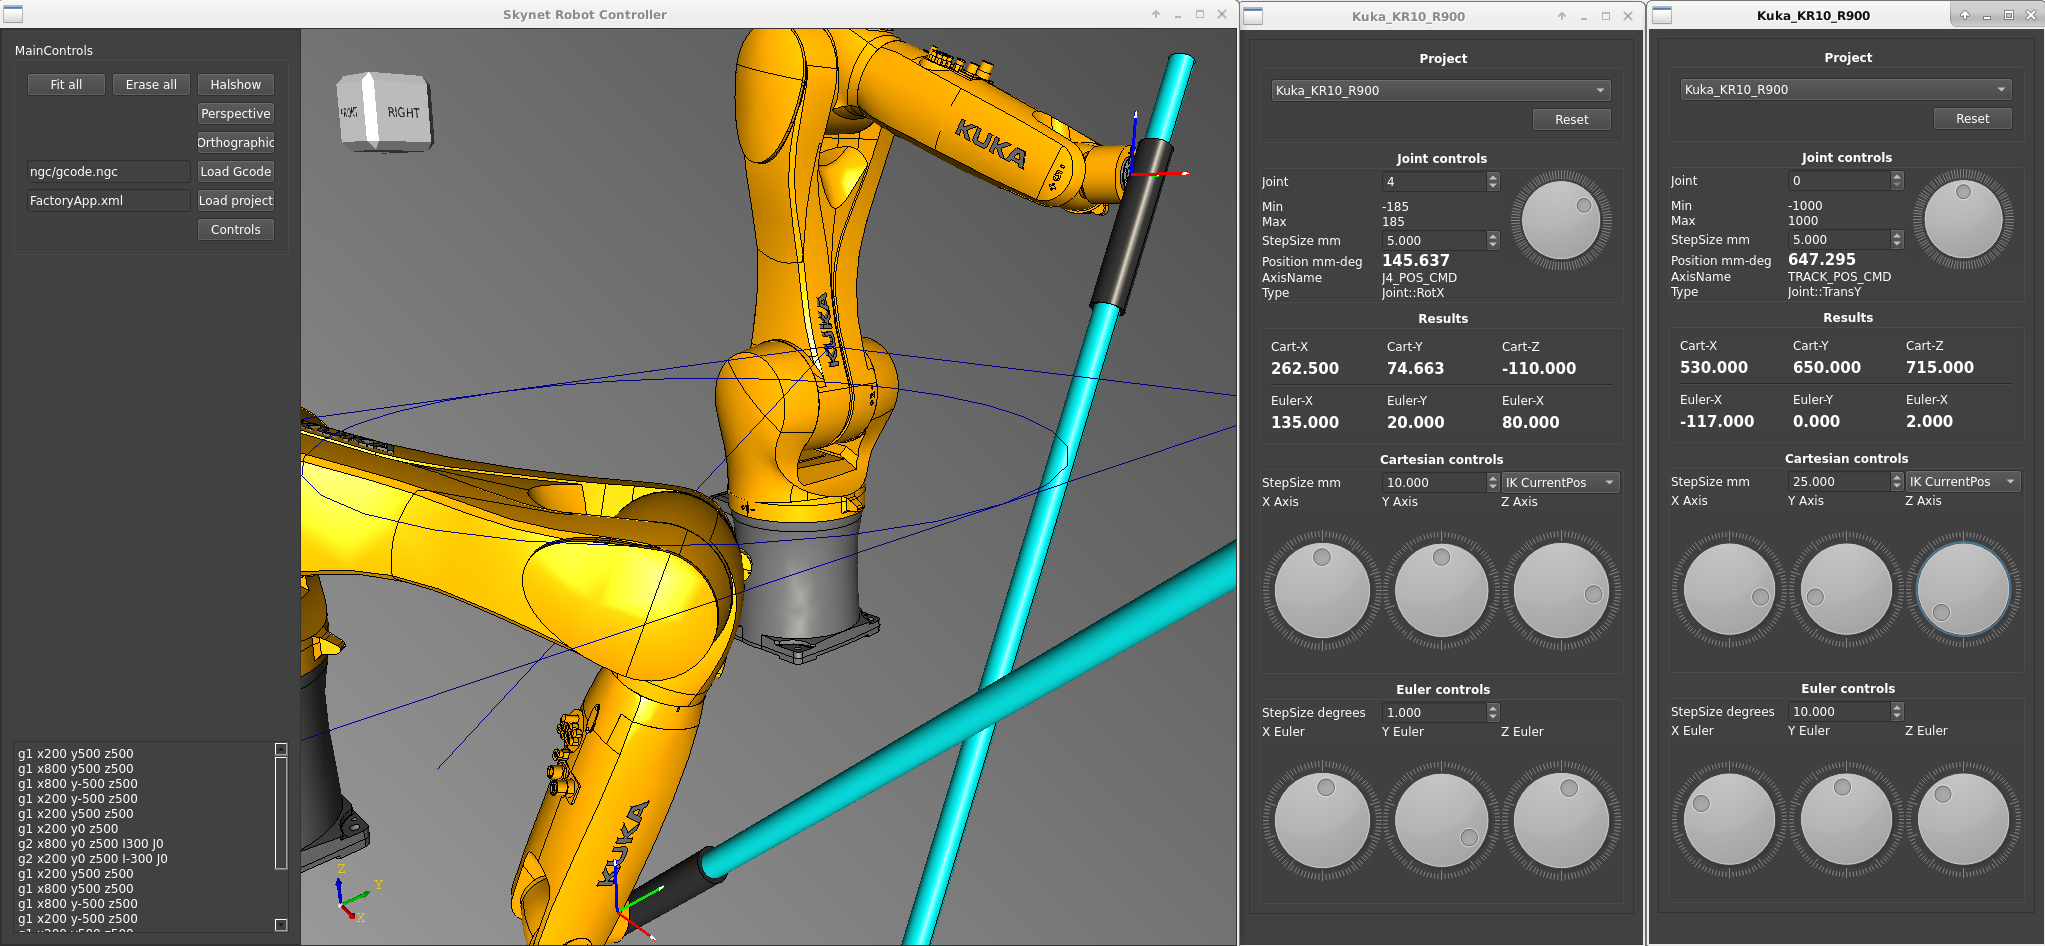The width and height of the screenshot is (2045, 946).
Task: Click Joint spinbox showing 0 in right window
Action: click(x=1845, y=181)
